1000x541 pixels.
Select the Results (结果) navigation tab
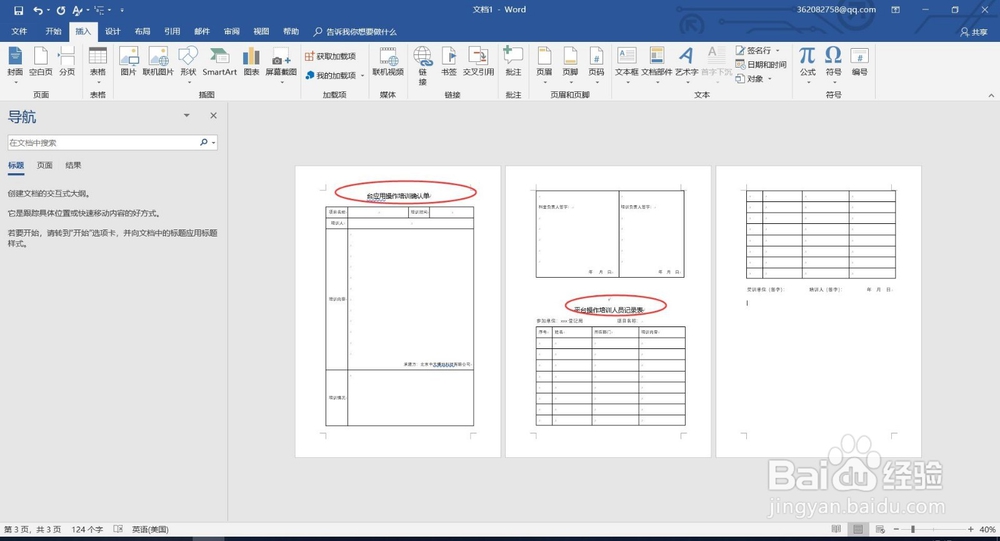click(73, 165)
